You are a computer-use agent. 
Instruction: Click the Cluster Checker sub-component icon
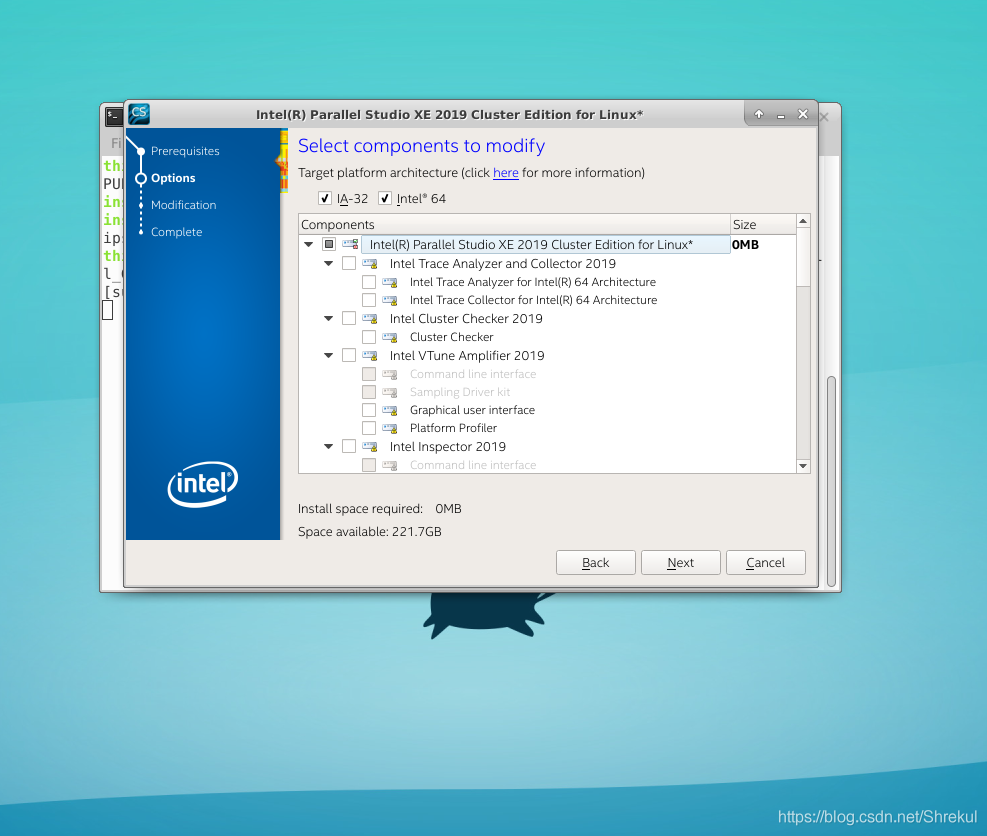390,337
